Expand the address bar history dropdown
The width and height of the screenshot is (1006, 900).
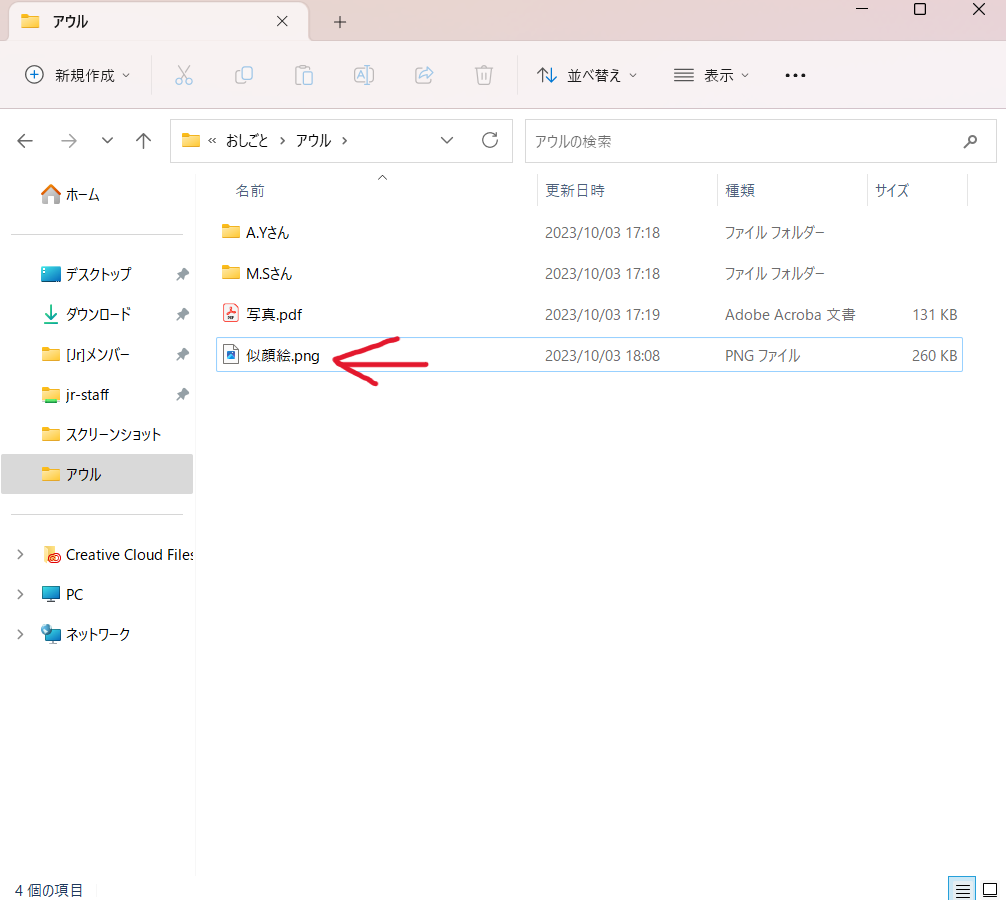click(447, 141)
